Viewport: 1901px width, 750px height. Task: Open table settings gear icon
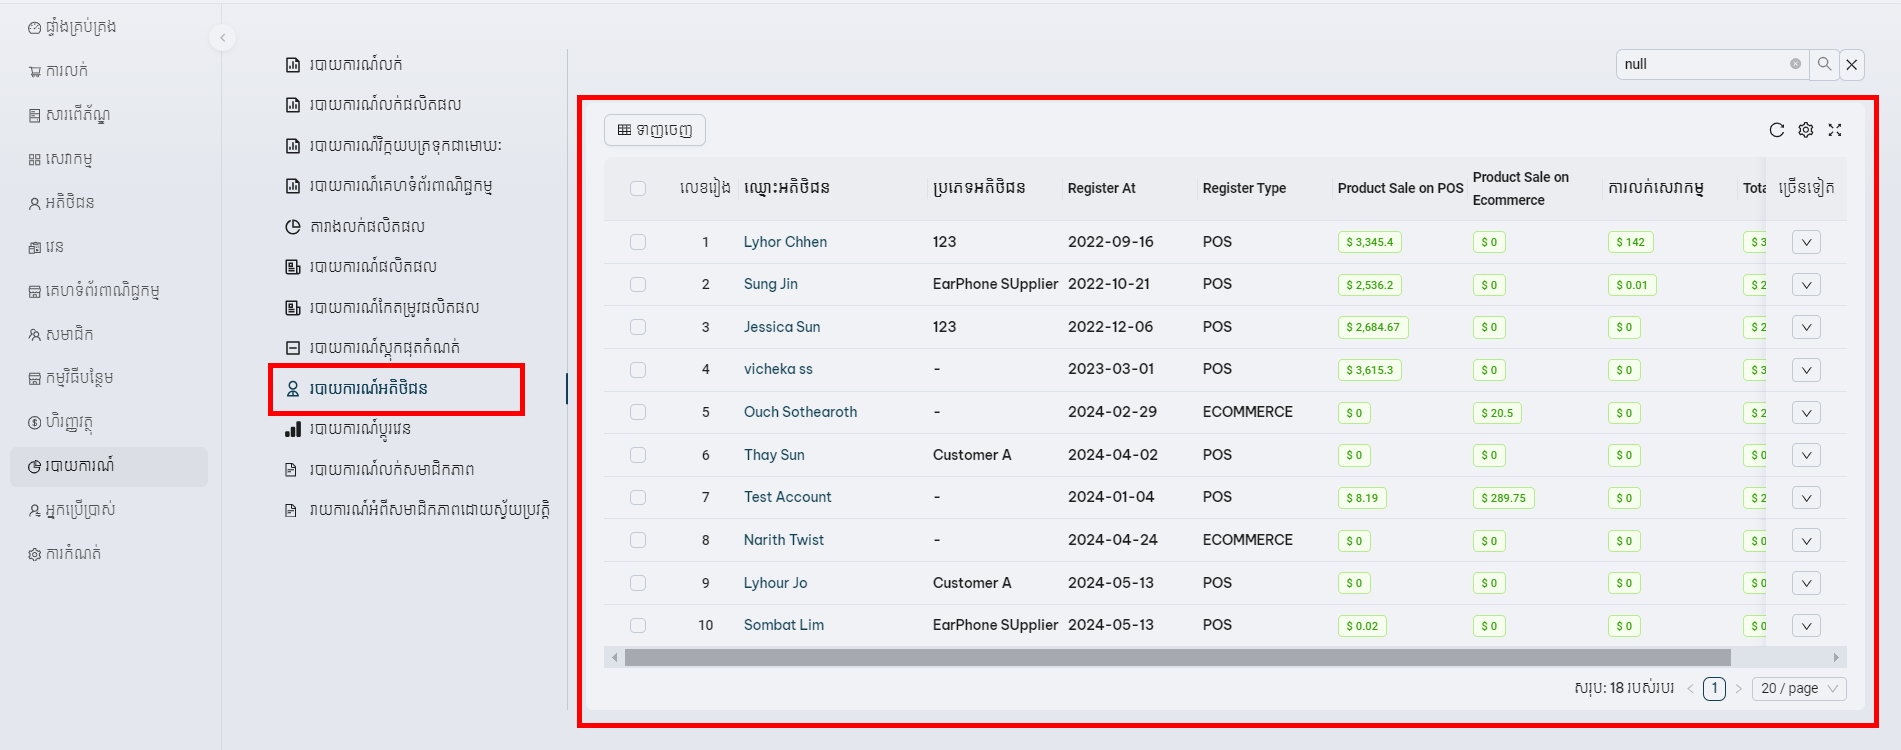[x=1805, y=130]
